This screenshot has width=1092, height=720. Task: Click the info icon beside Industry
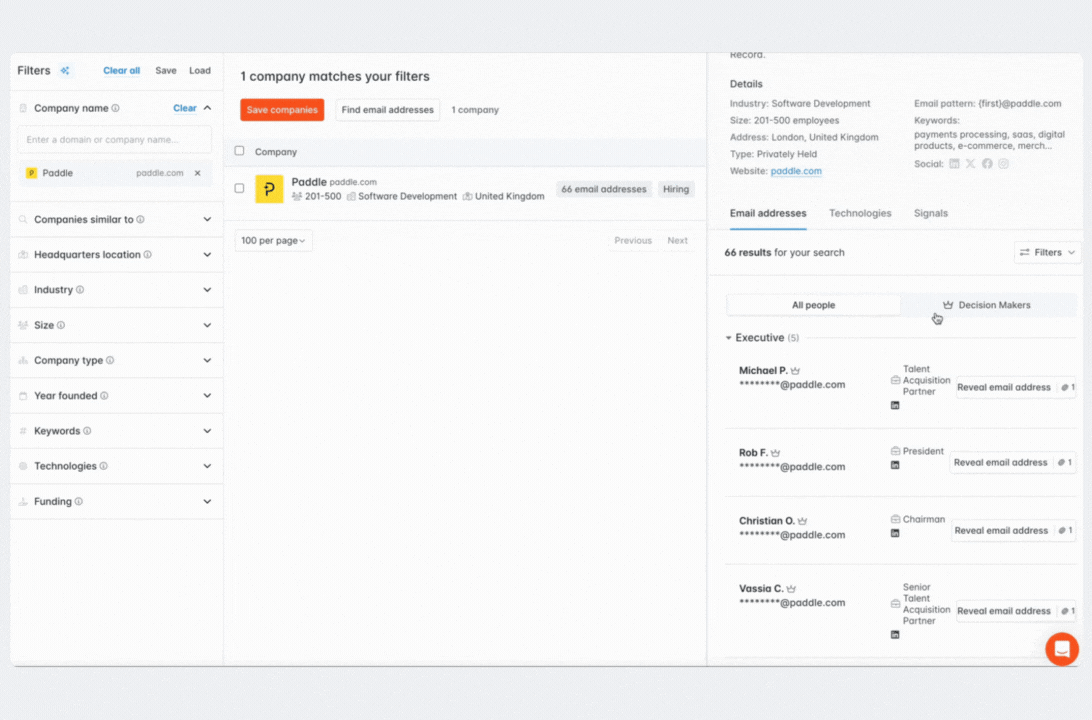point(80,290)
